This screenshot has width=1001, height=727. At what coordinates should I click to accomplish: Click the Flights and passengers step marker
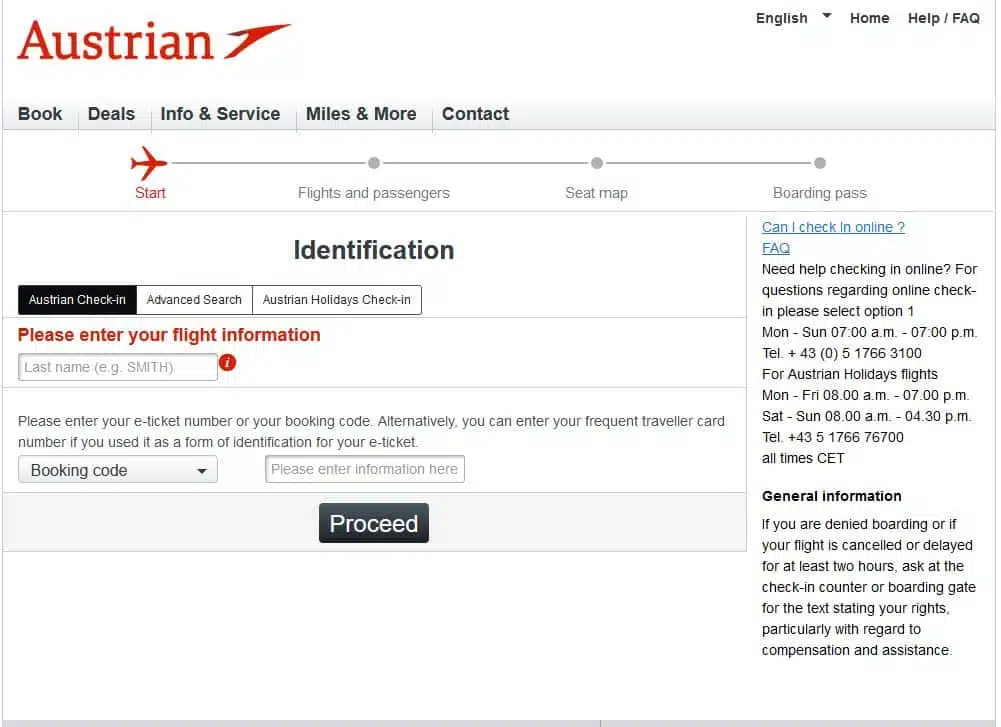coord(374,163)
